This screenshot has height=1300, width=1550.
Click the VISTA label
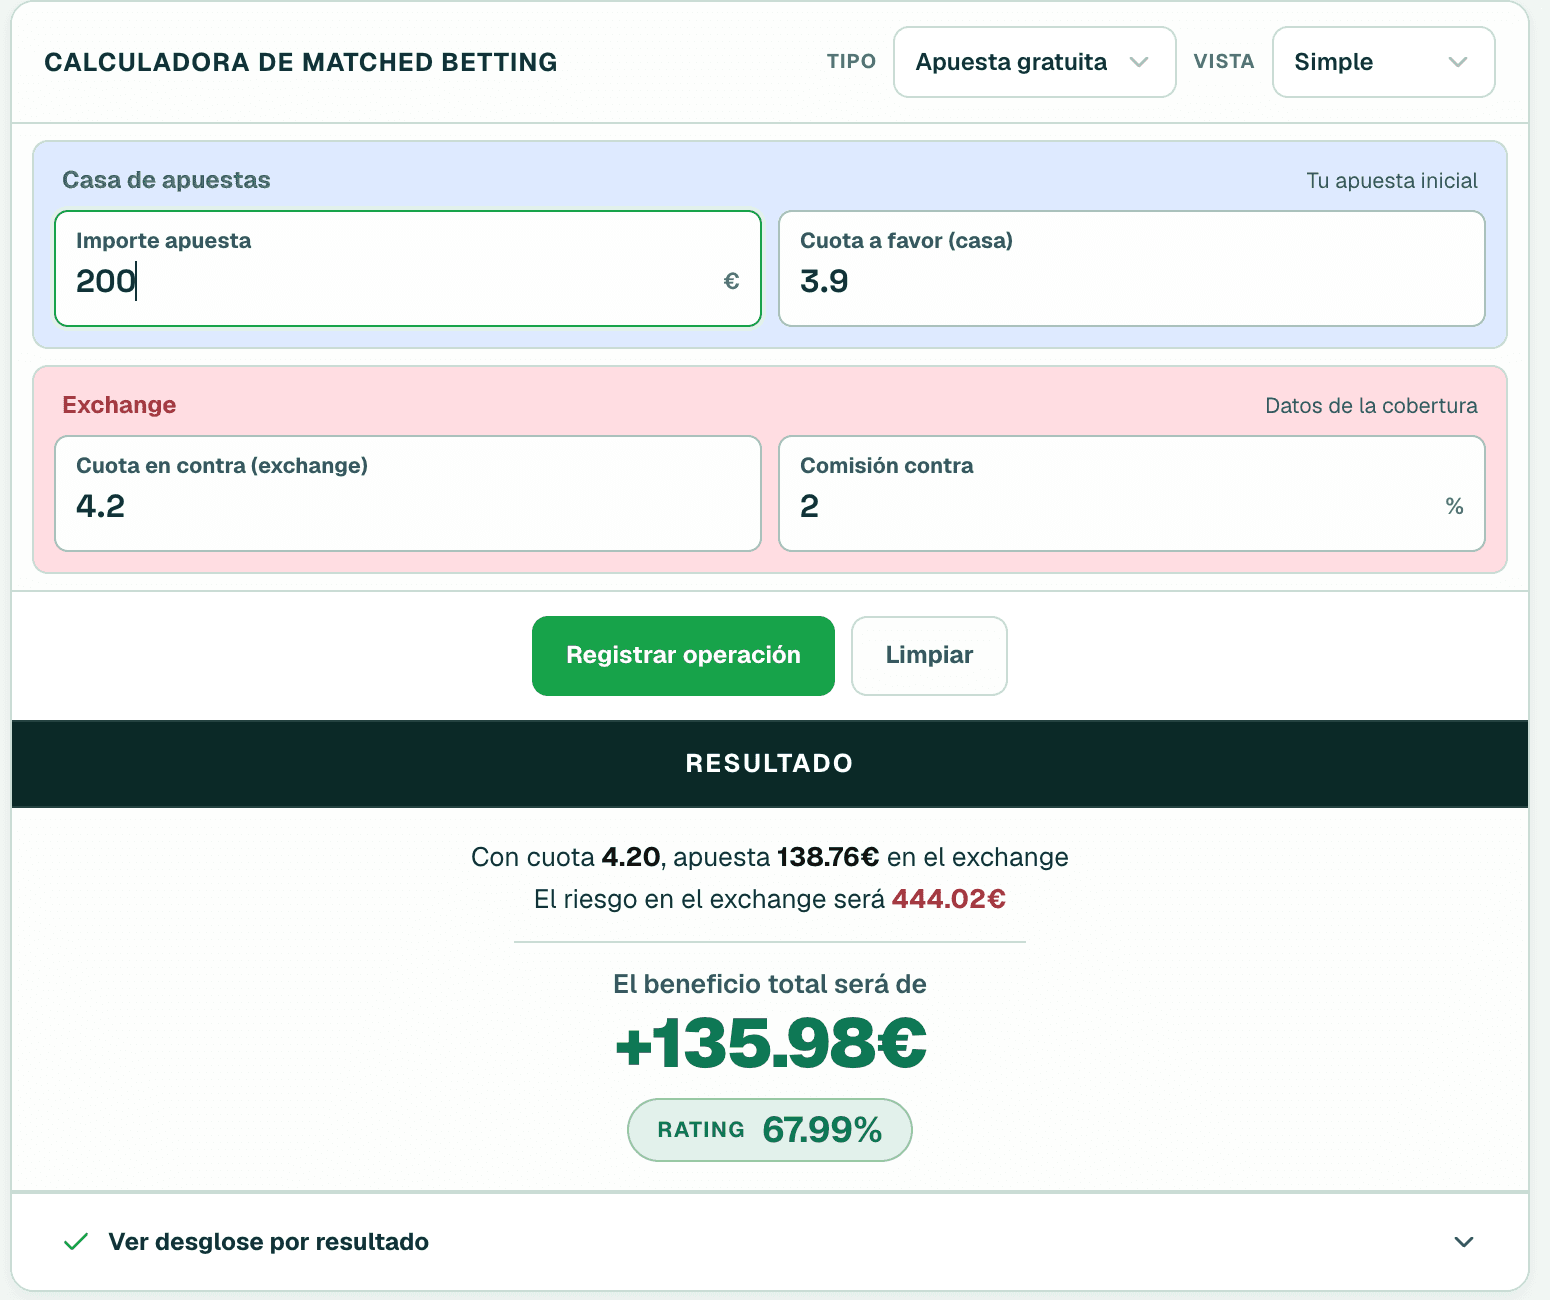click(x=1224, y=62)
